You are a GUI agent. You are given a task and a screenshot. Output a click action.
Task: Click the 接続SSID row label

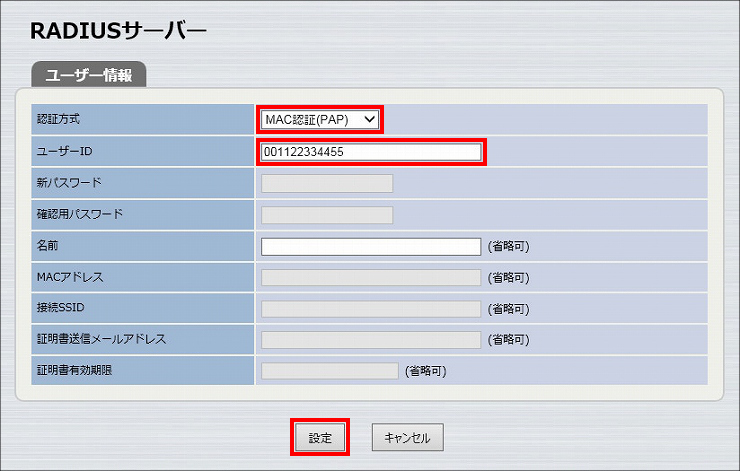60,307
